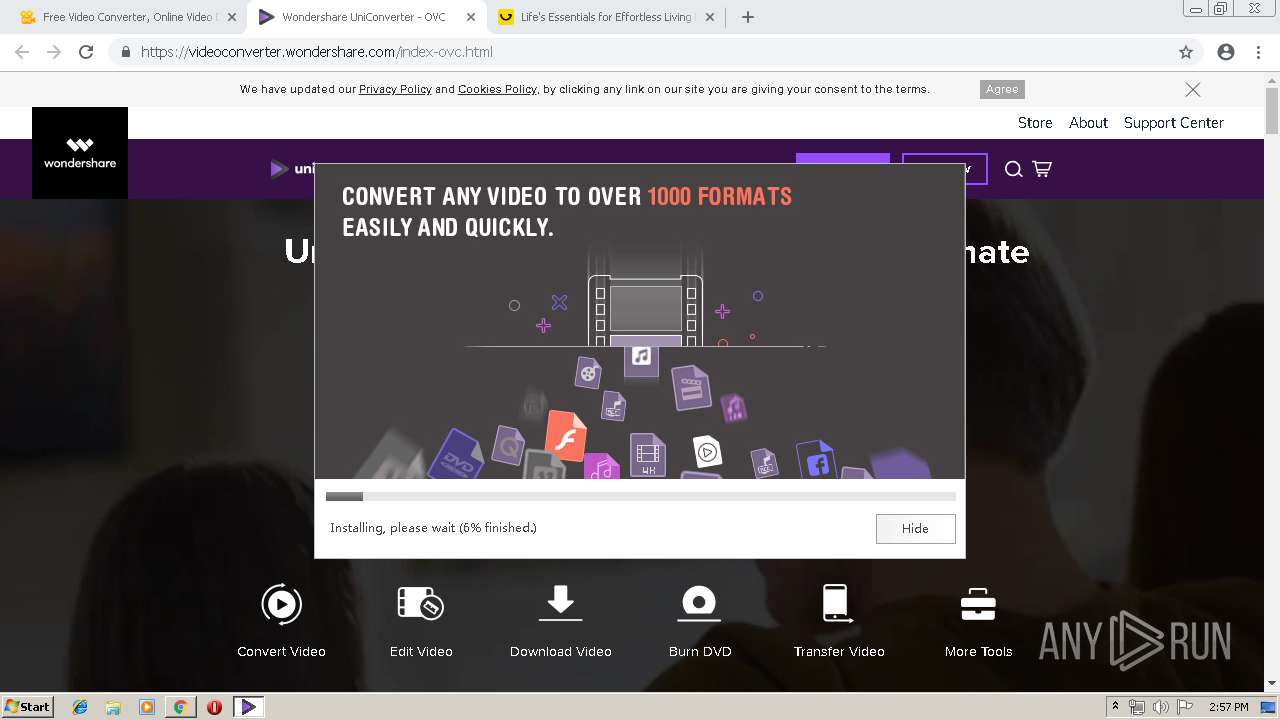Open the Windows Start menu
This screenshot has width=1280, height=720.
27,707
